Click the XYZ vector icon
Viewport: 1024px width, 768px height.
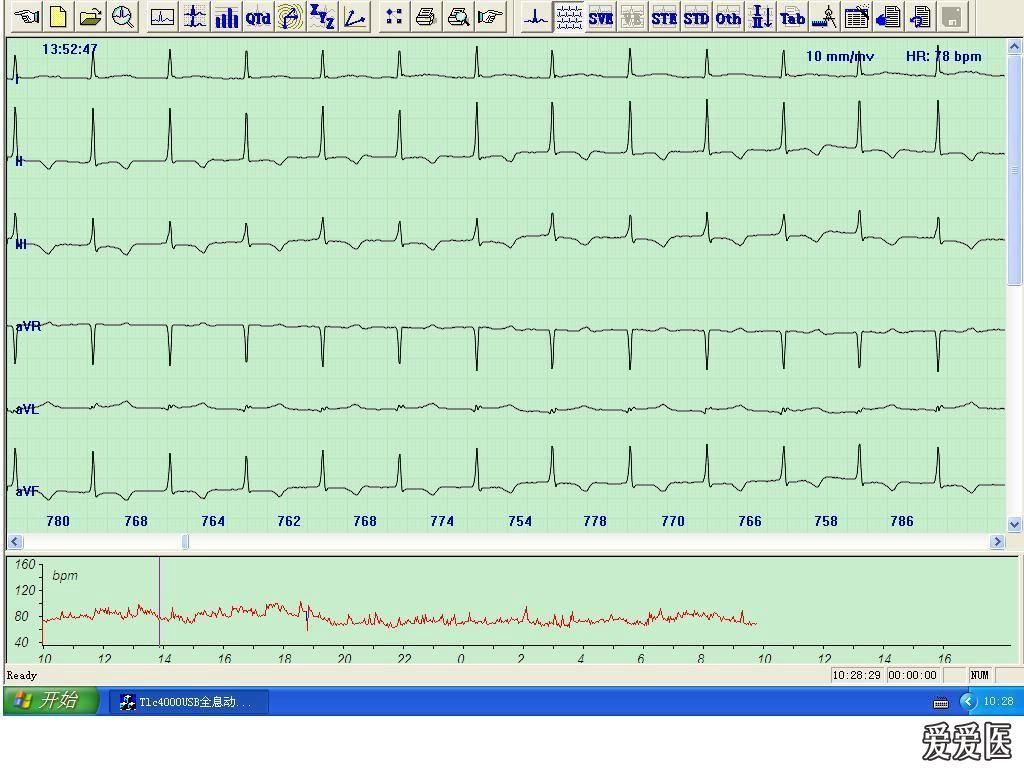(x=322, y=17)
